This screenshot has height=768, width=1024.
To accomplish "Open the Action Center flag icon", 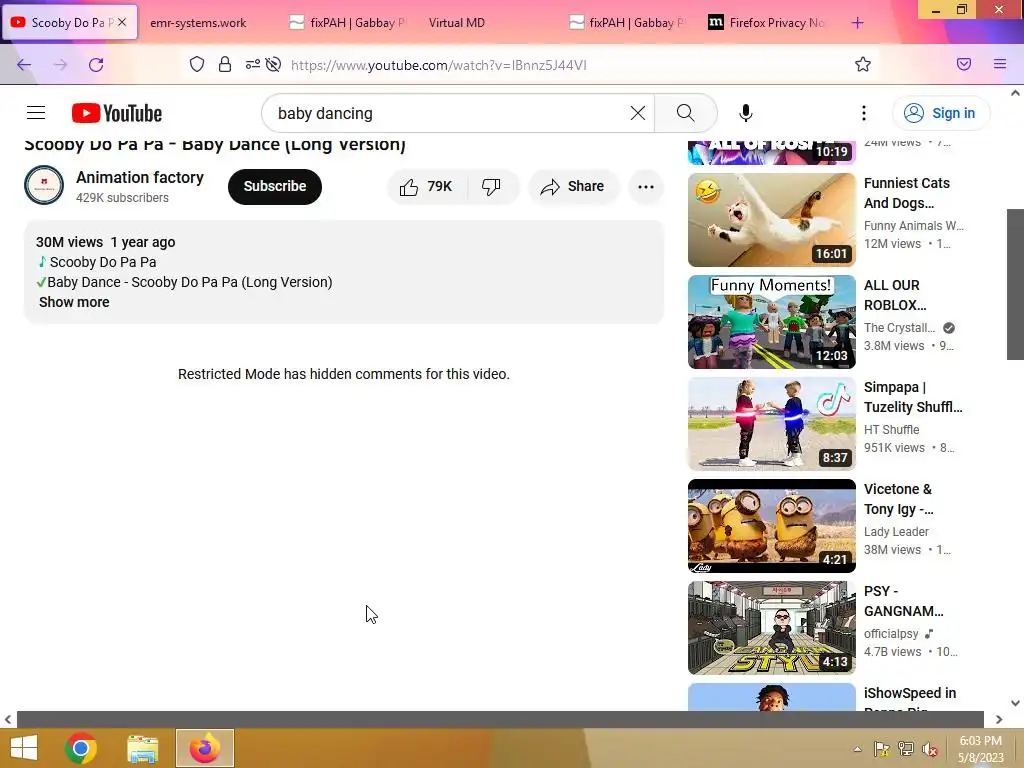I will click(882, 749).
